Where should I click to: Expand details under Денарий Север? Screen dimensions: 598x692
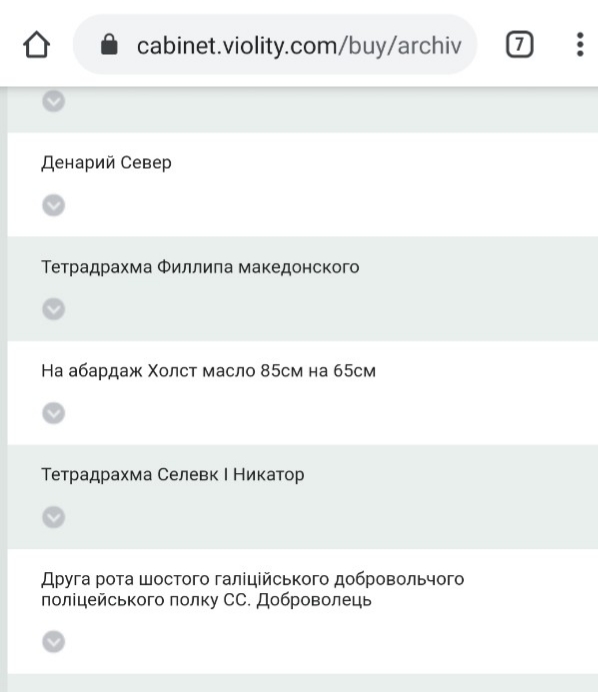pyautogui.click(x=53, y=205)
